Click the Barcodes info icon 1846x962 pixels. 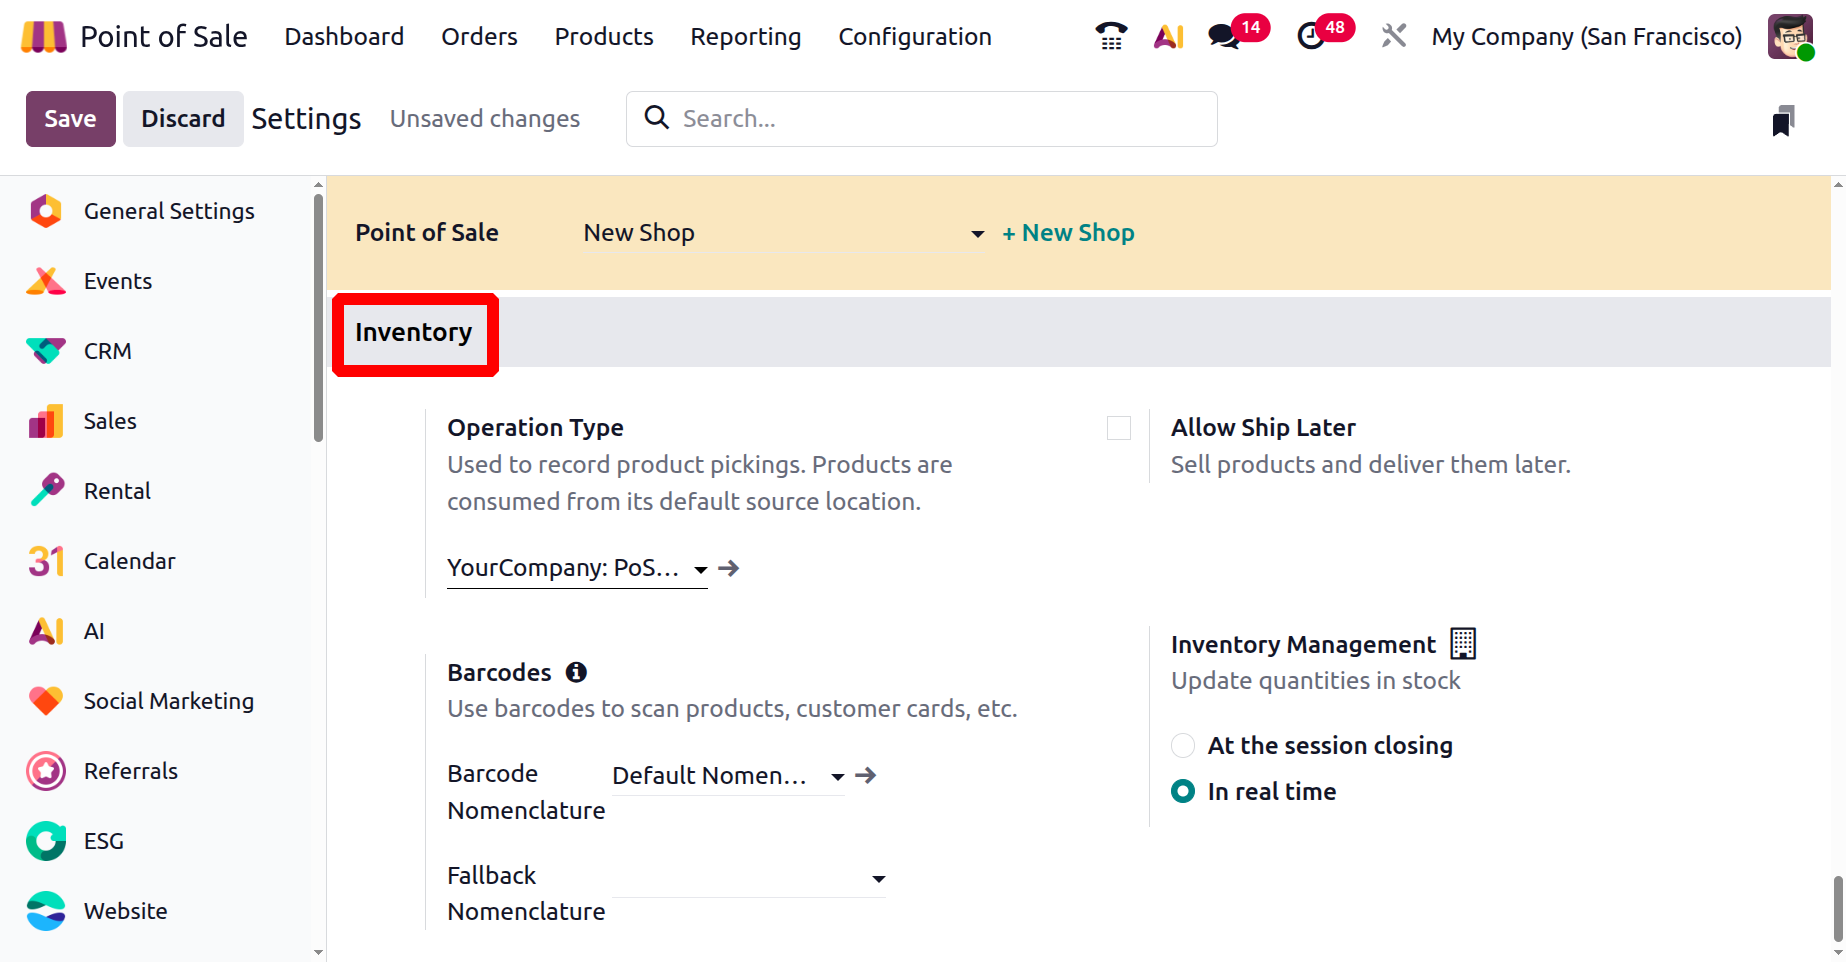(x=576, y=672)
